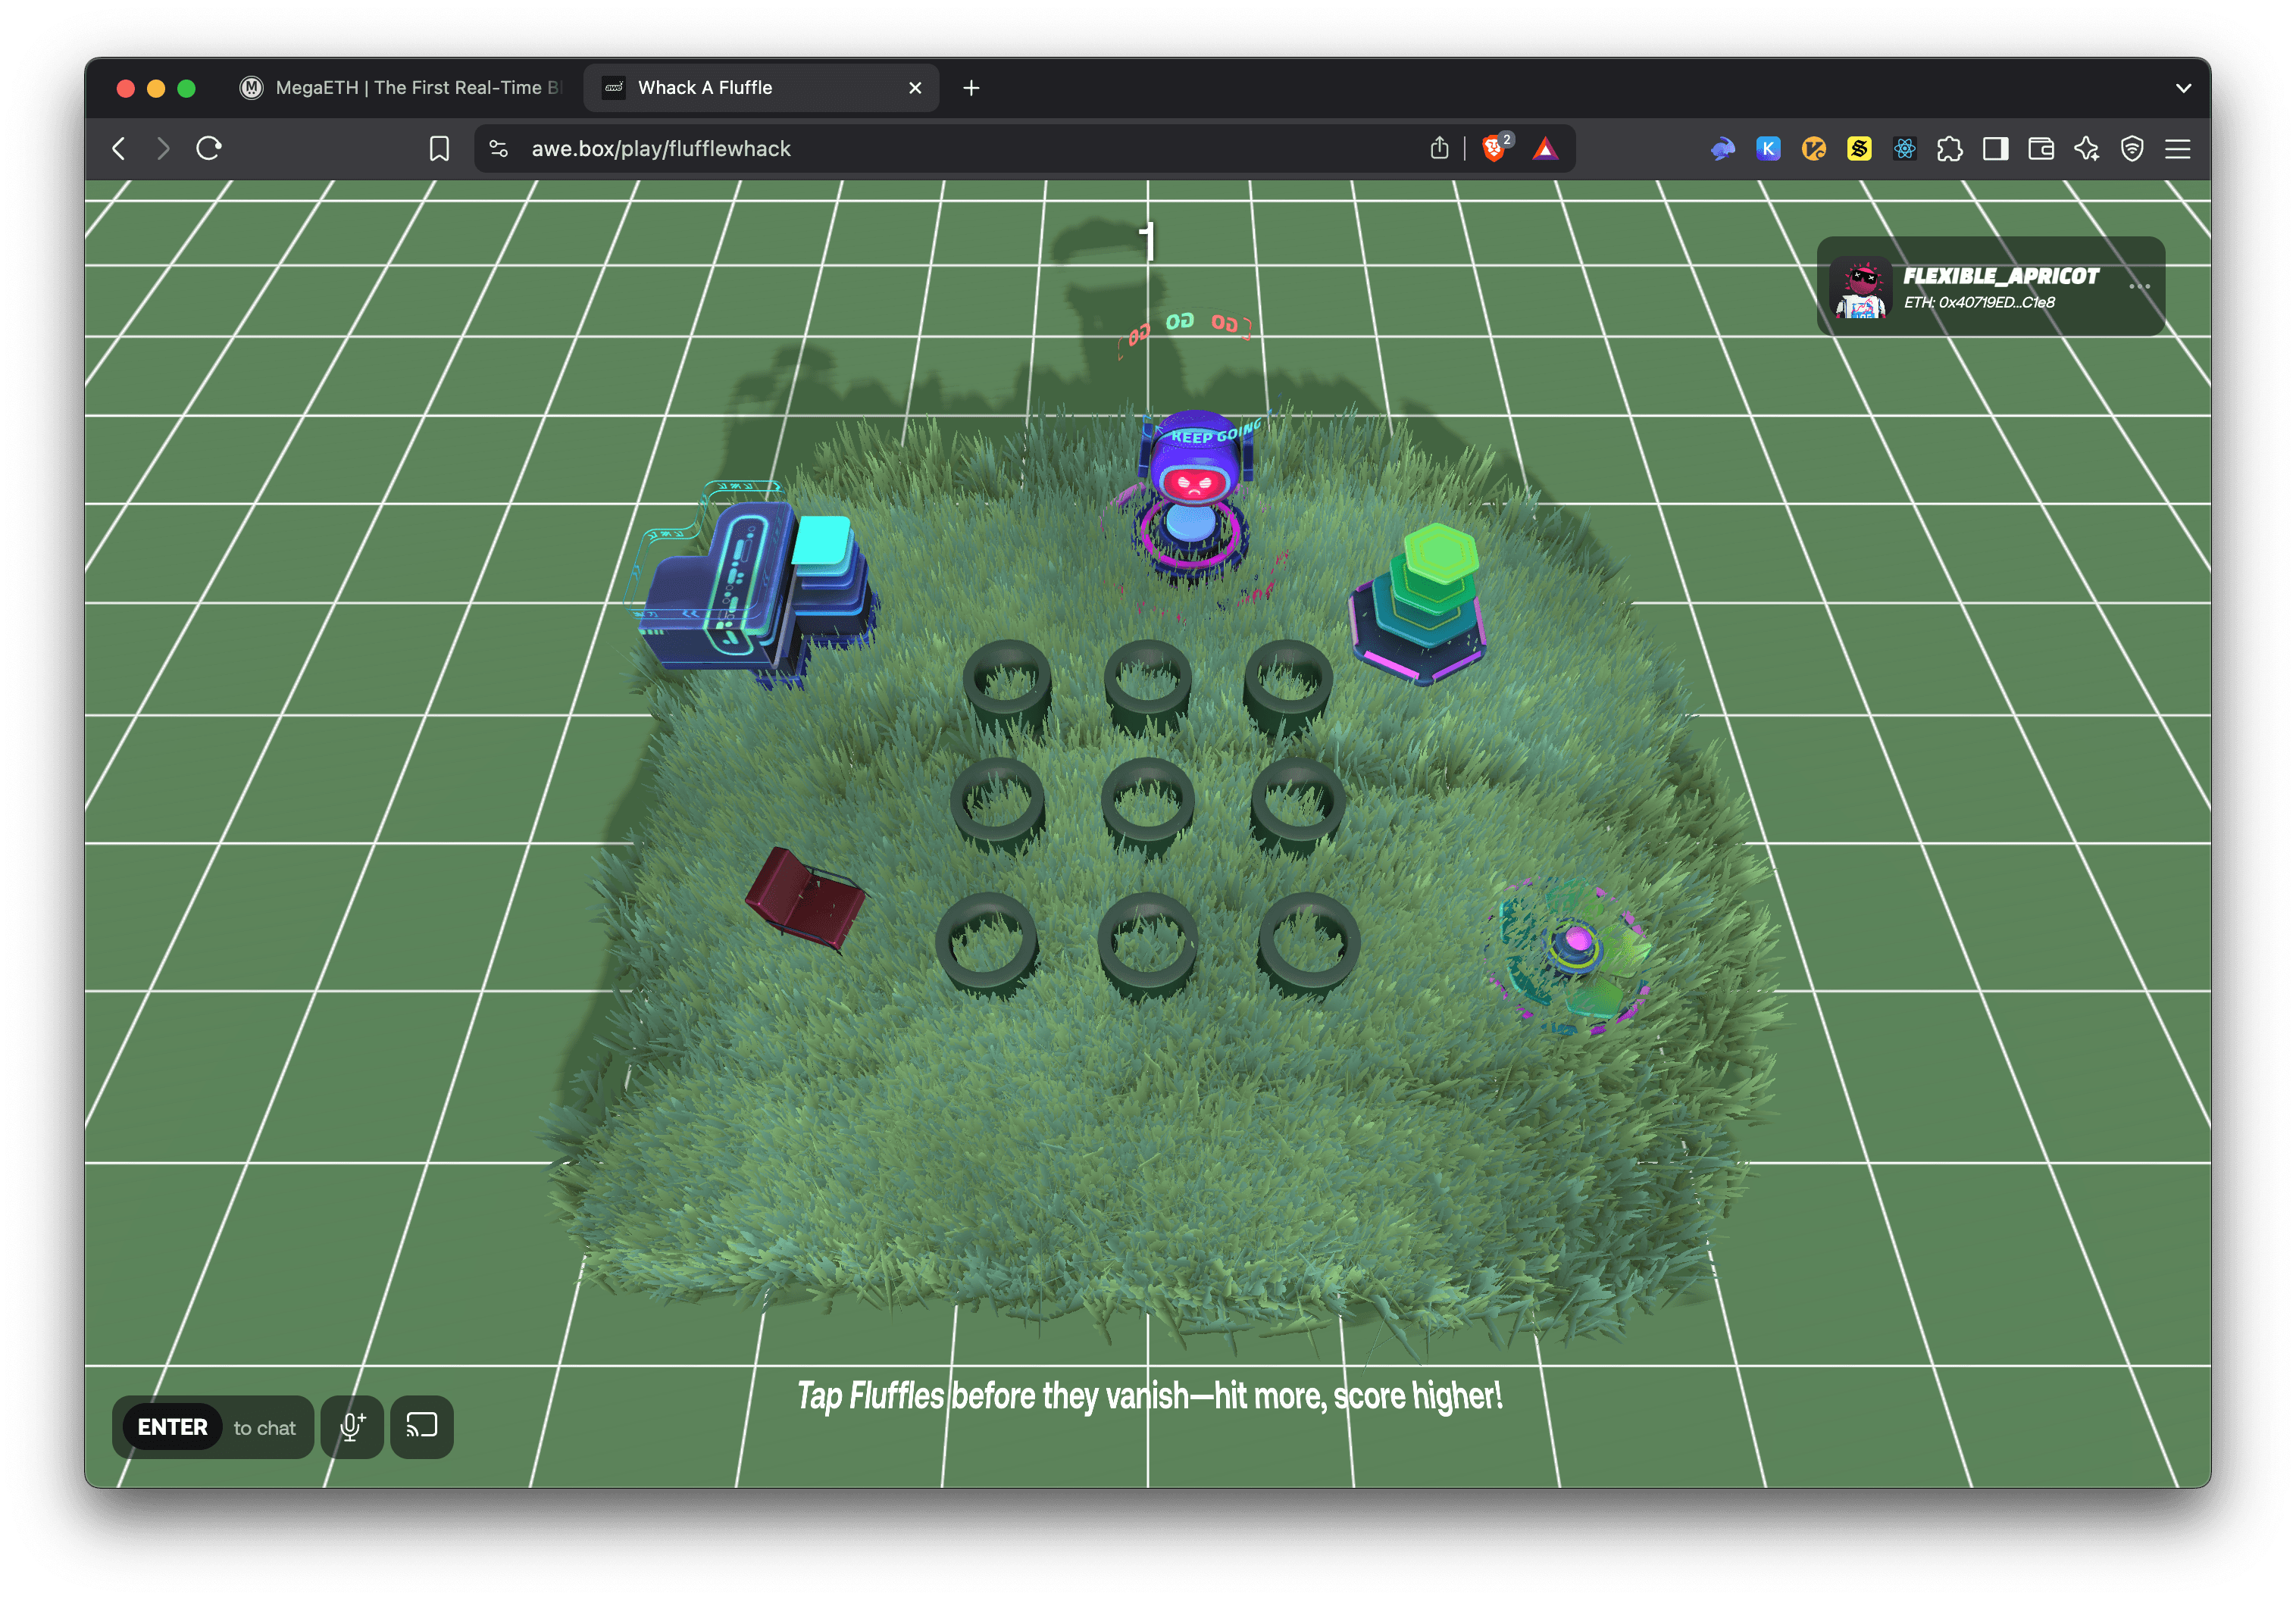Open site settings icon in address bar
This screenshot has height=1600, width=2296.
(499, 149)
